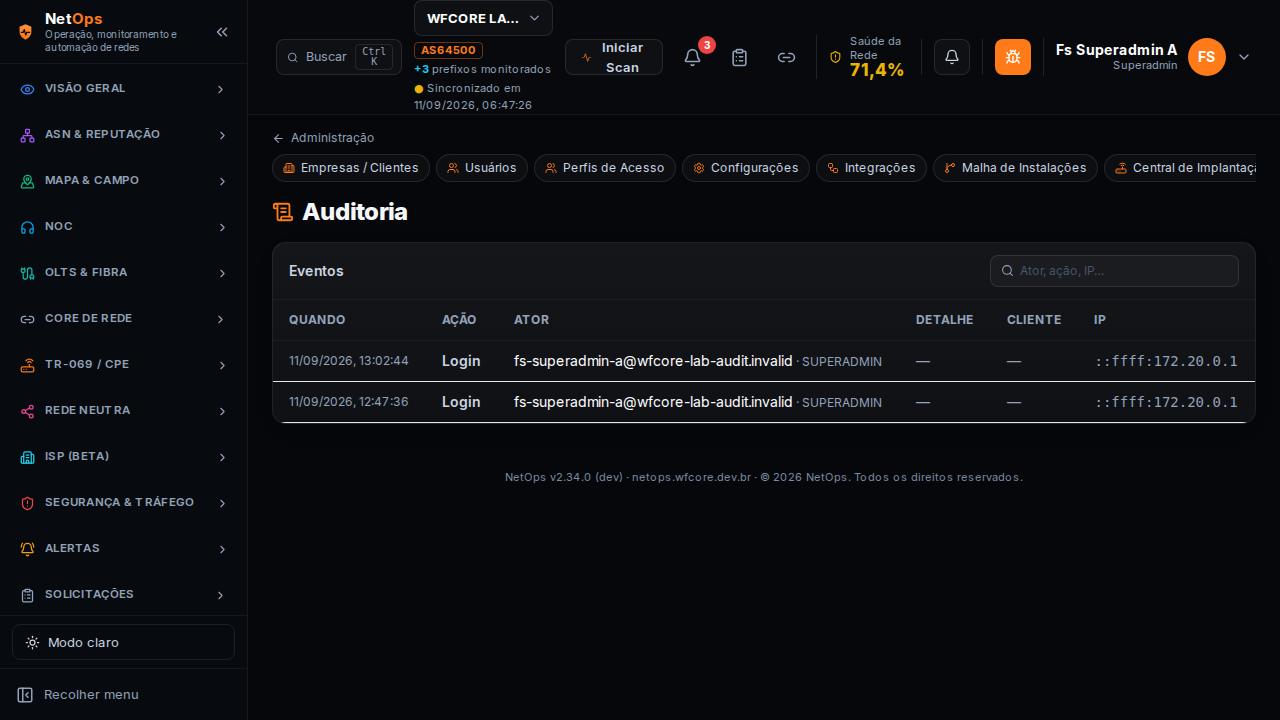The image size is (1280, 720).
Task: Open user menu chevron next to avatar
Action: coord(1244,57)
